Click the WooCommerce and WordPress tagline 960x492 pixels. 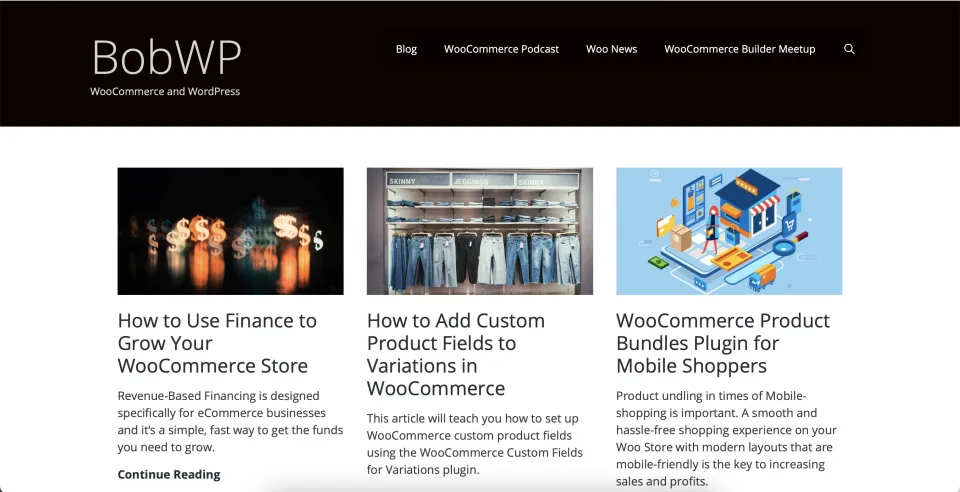pyautogui.click(x=165, y=91)
